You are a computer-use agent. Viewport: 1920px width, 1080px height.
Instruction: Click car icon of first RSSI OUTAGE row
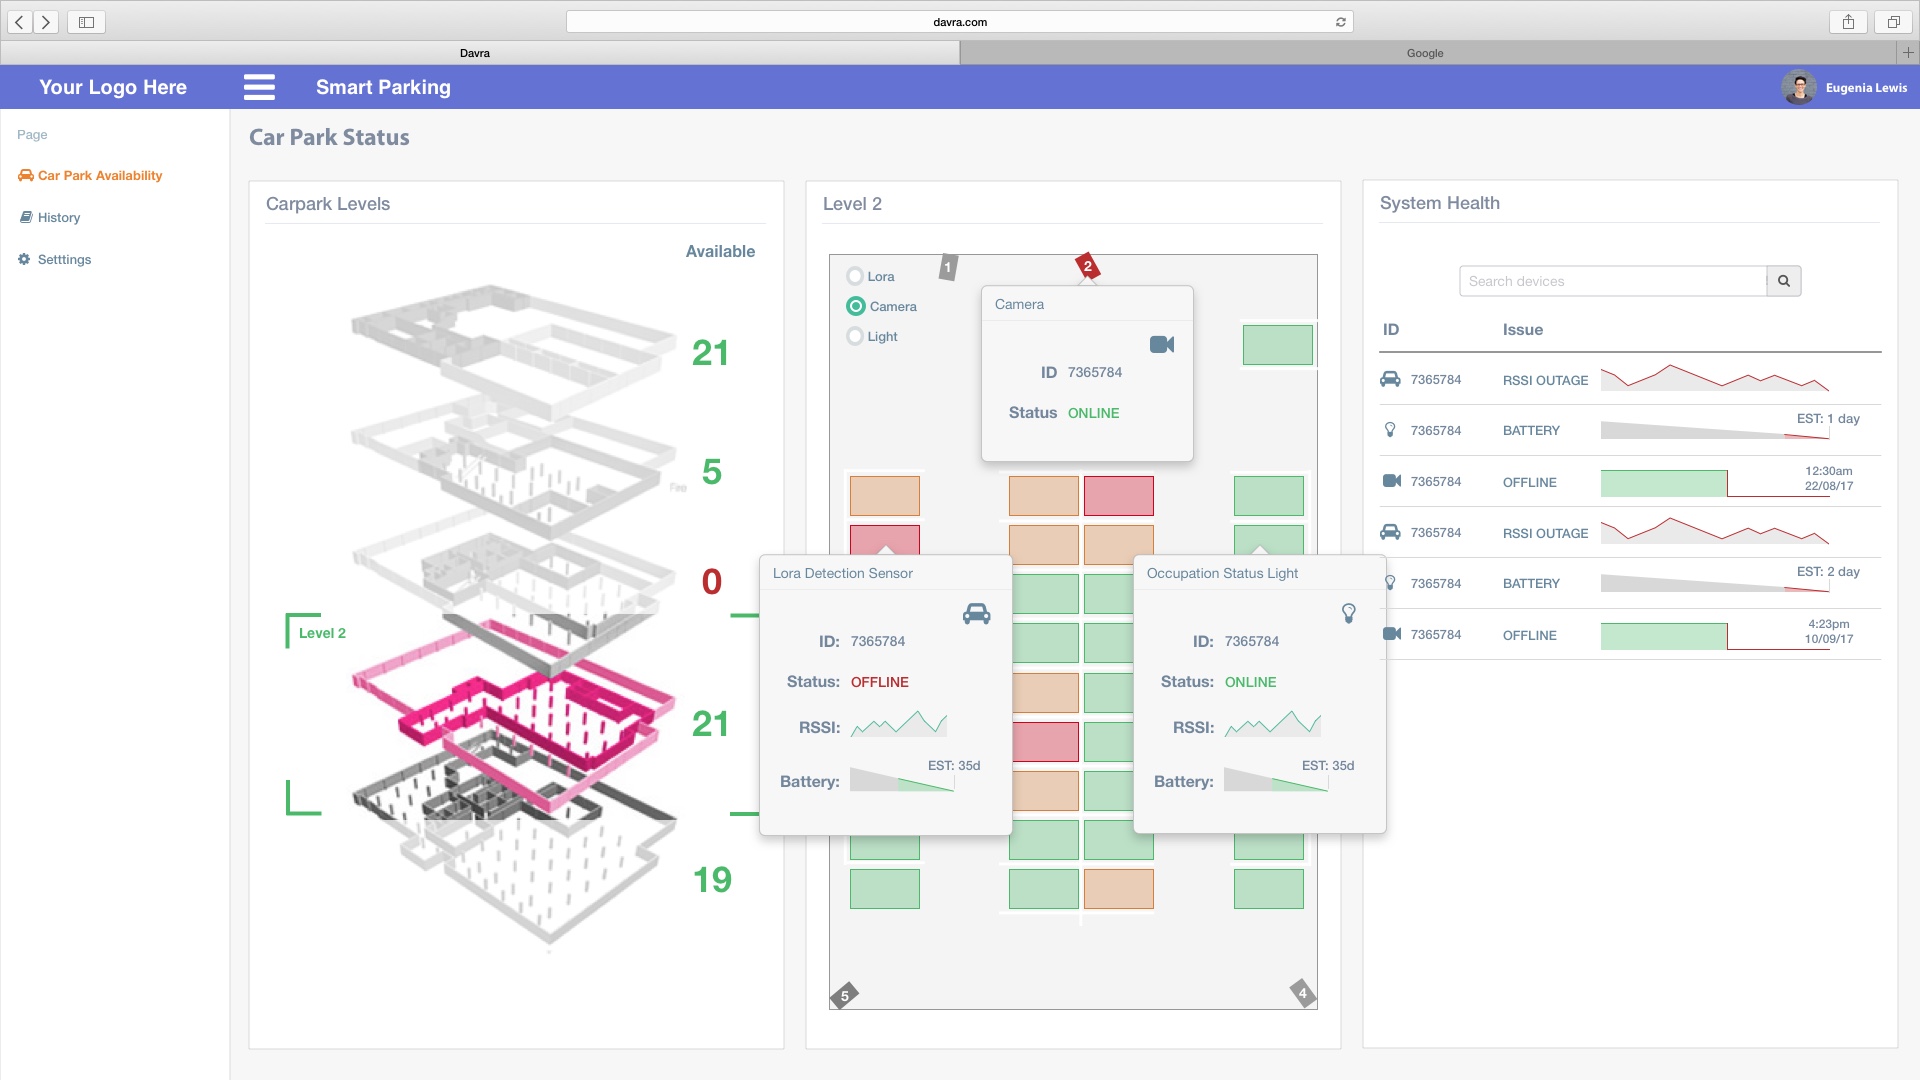coord(1390,379)
